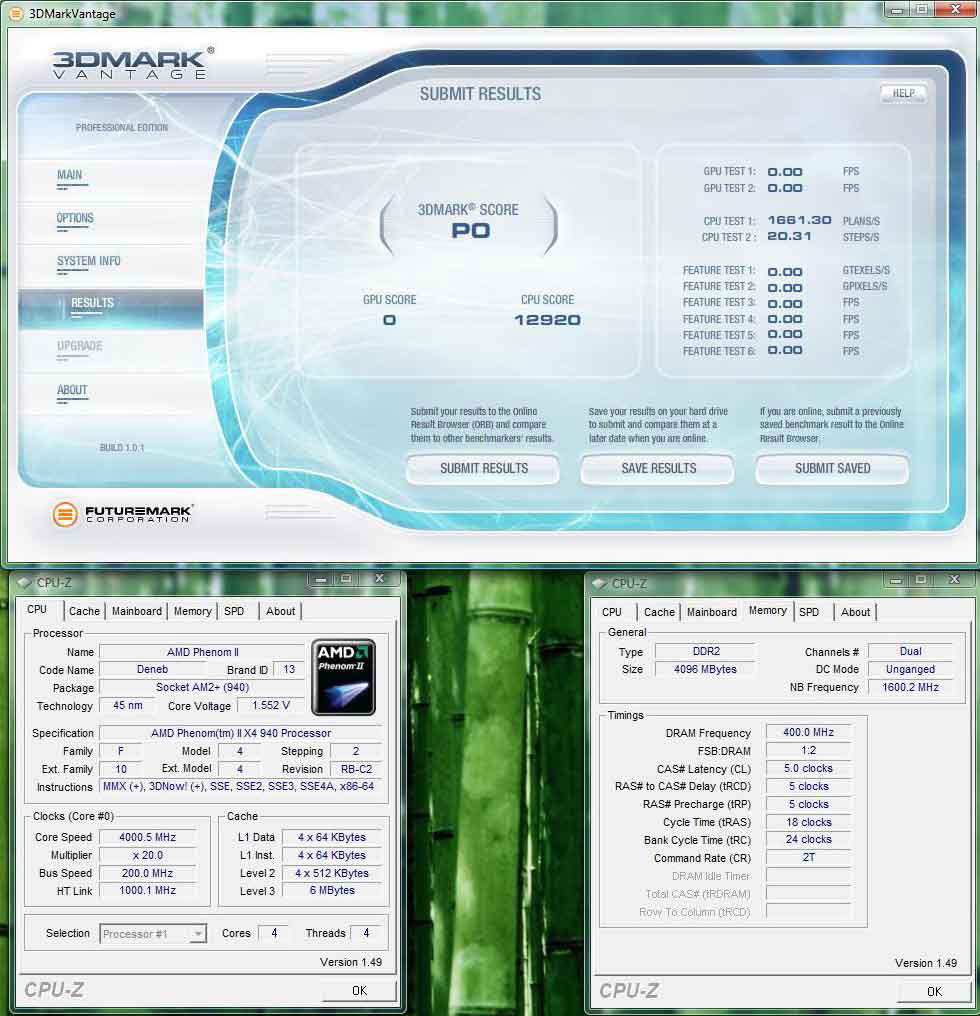Click the CAS# Latency field 5.0 clocks
Screen dimensions: 980x1016
pyautogui.click(x=808, y=768)
